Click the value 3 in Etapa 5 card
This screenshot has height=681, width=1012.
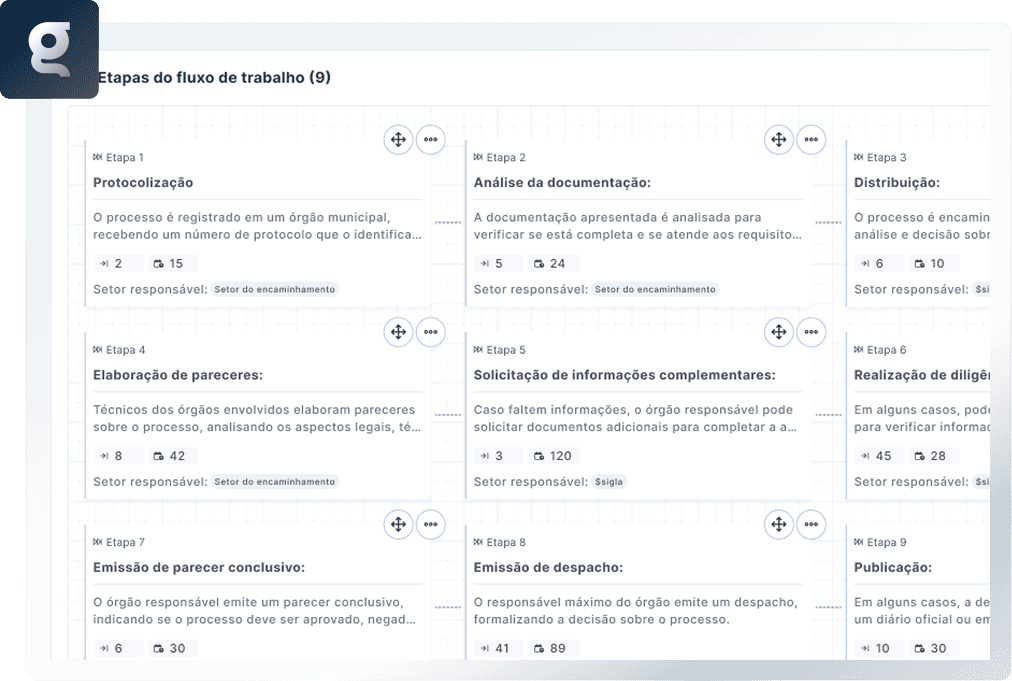[499, 456]
